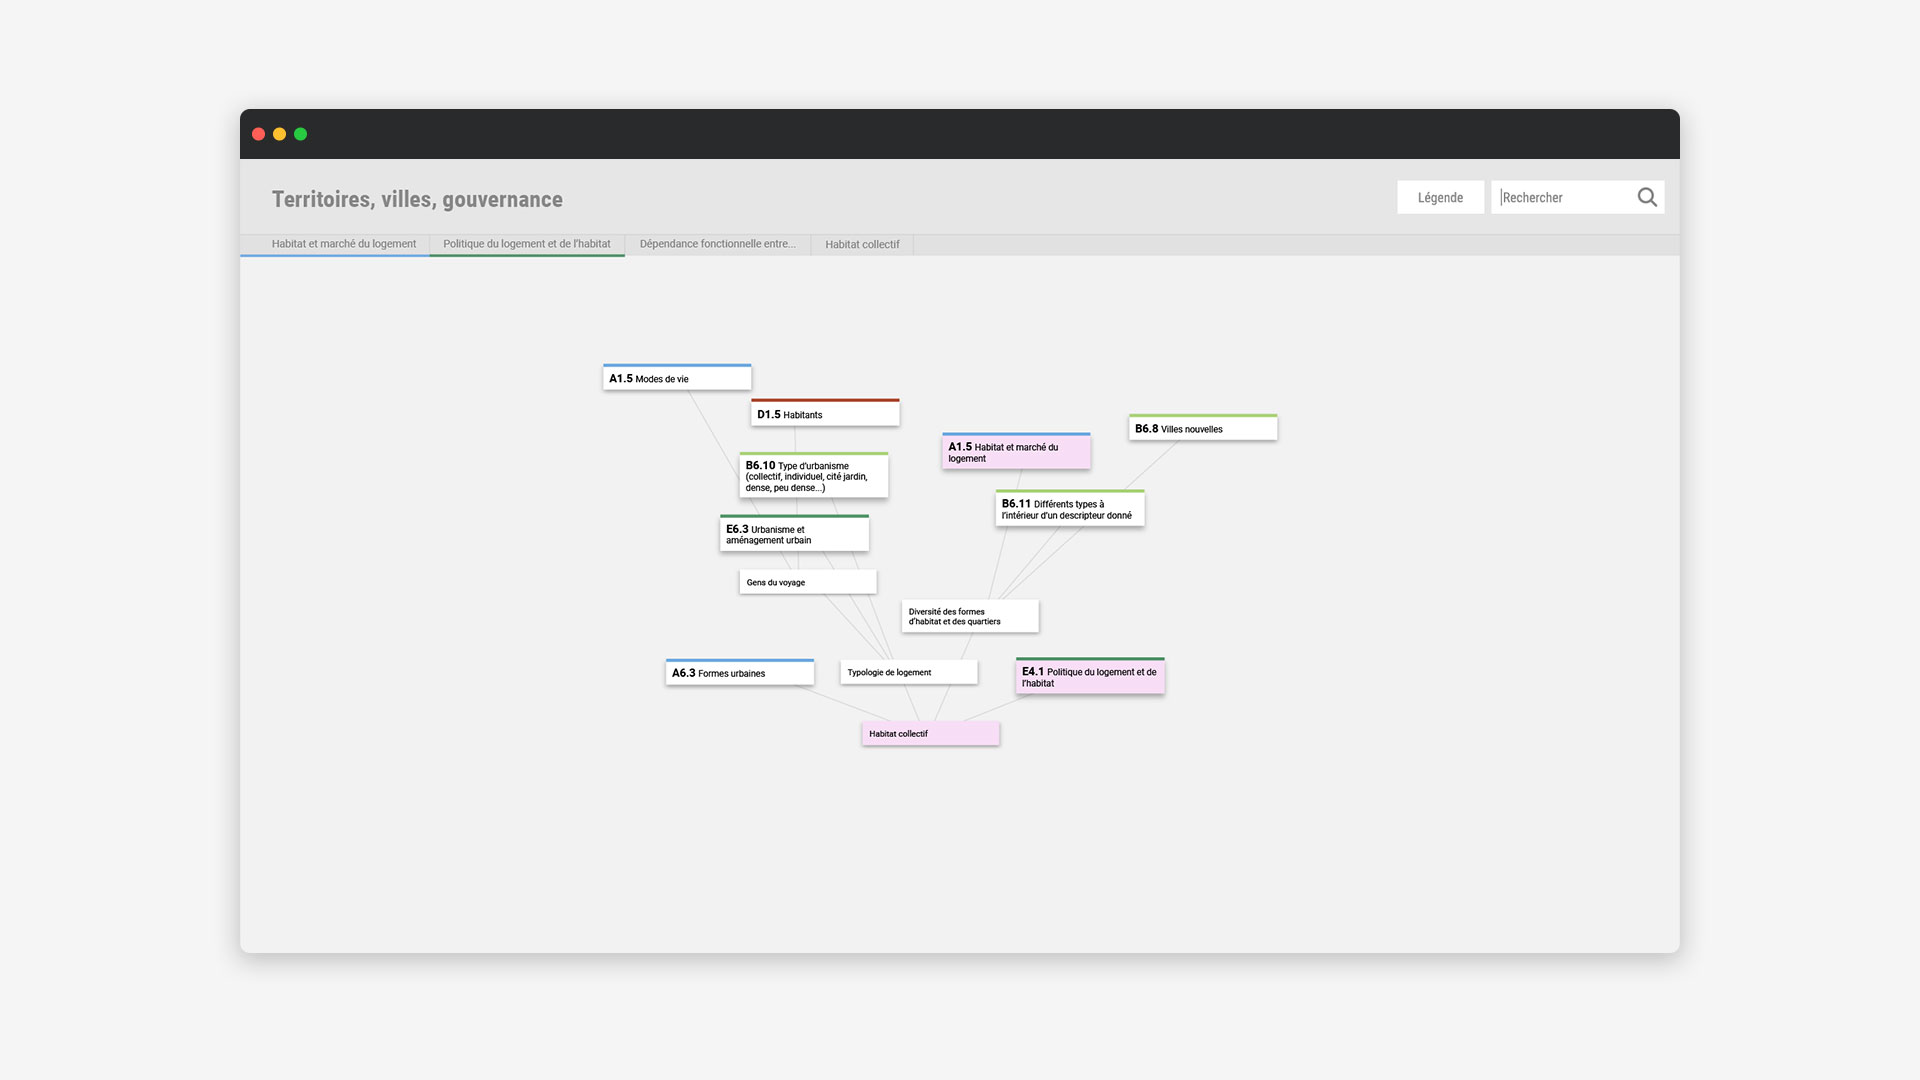
Task: Open Politique du logement et de l'habitat tab
Action: [x=526, y=244]
